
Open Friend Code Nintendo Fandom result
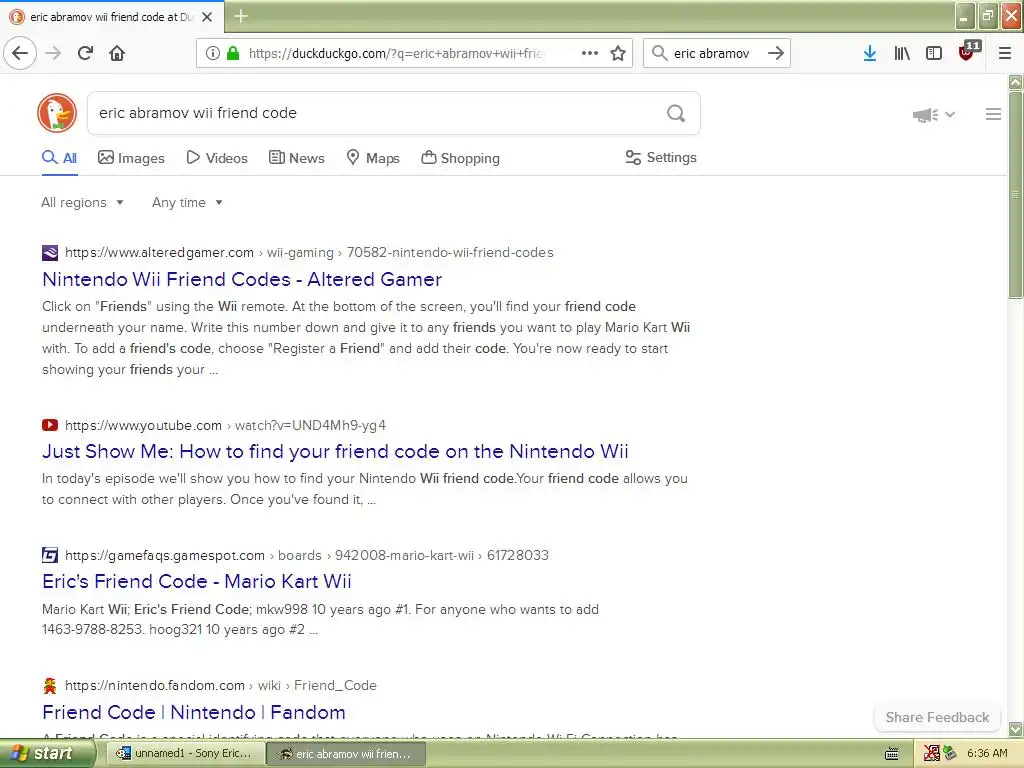(x=194, y=712)
